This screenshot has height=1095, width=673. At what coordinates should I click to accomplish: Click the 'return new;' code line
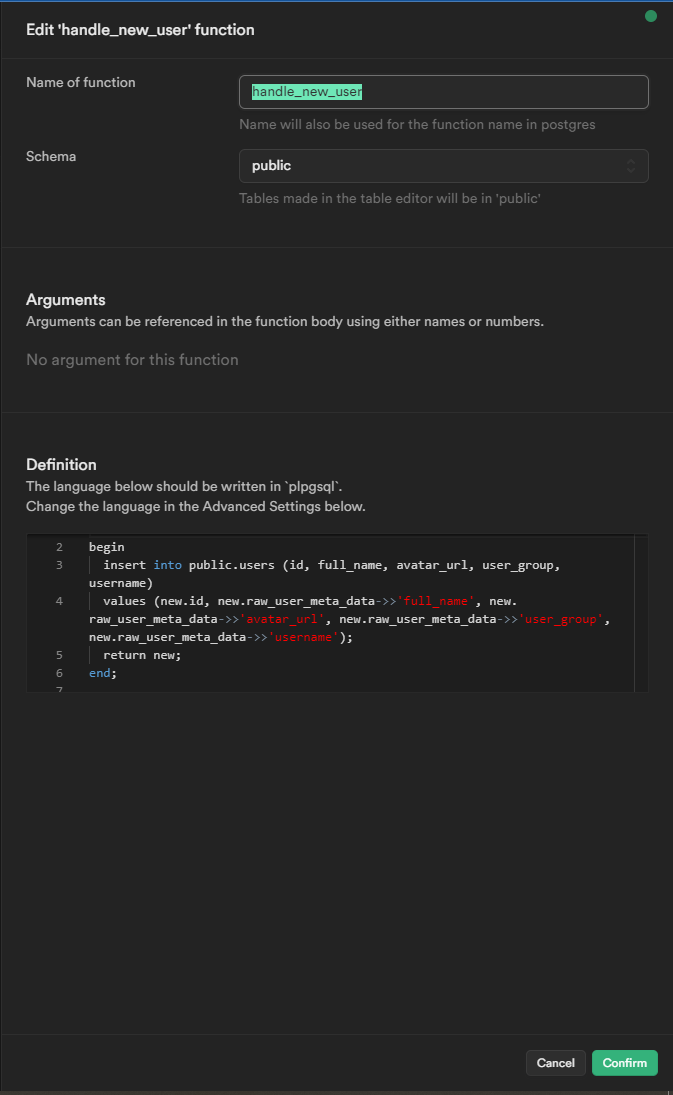(x=142, y=655)
